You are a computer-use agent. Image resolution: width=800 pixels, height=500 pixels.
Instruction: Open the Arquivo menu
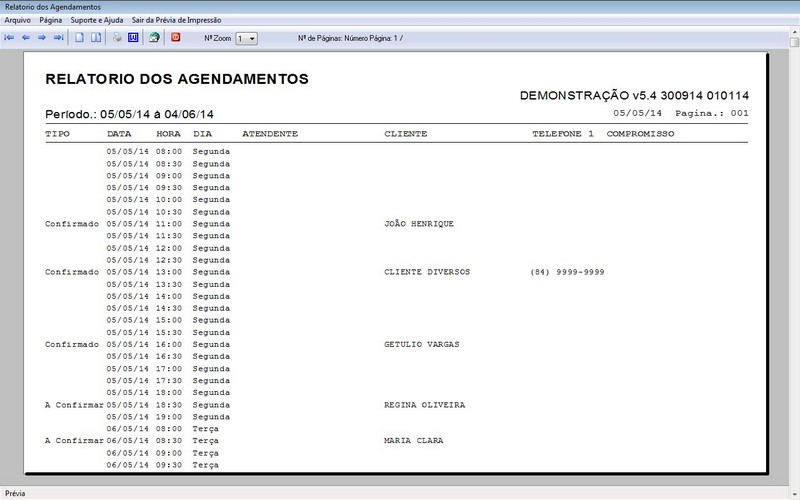pos(18,20)
